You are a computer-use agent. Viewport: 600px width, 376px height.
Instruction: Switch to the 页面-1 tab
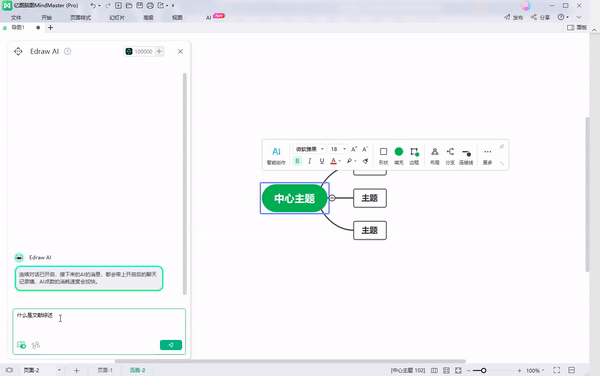coord(105,370)
